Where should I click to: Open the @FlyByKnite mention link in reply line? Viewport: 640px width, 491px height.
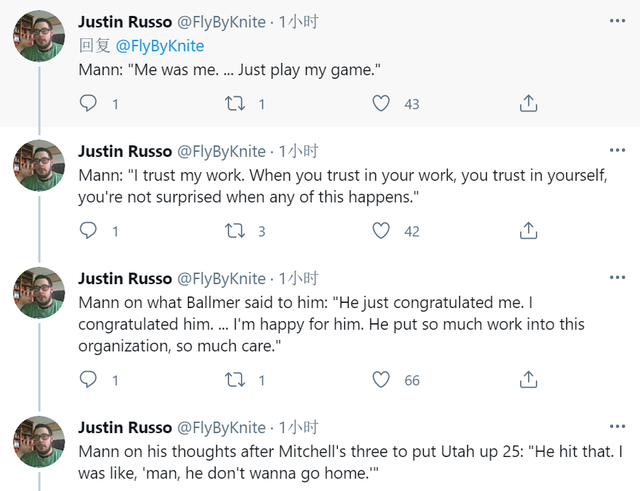coord(160,46)
